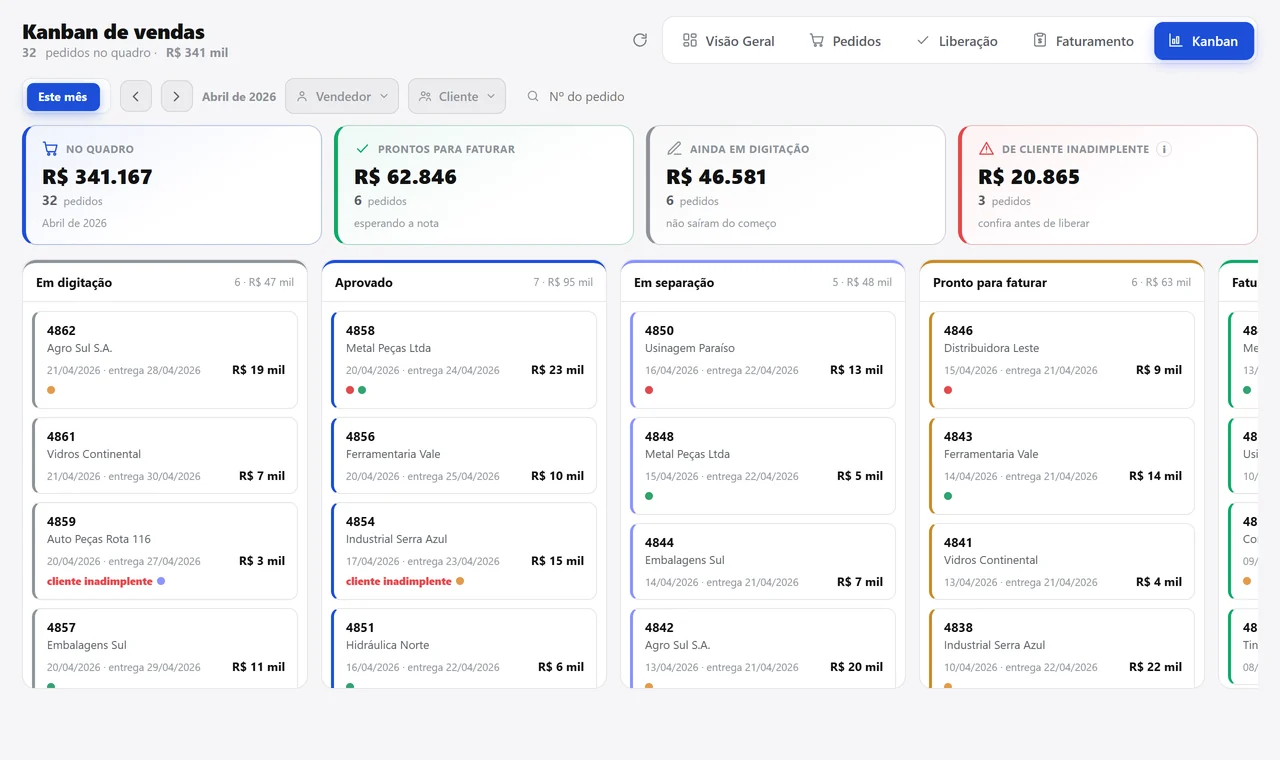This screenshot has width=1280, height=760.
Task: Click the red dot on order 4850
Action: pyautogui.click(x=649, y=390)
